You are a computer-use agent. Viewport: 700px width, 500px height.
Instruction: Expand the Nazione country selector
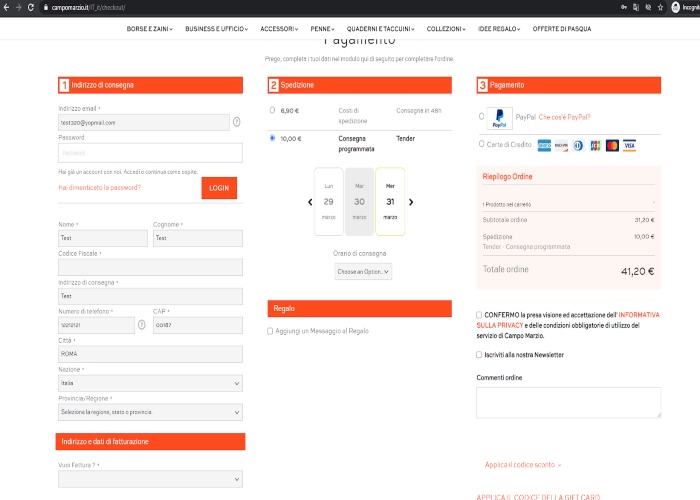tap(150, 383)
